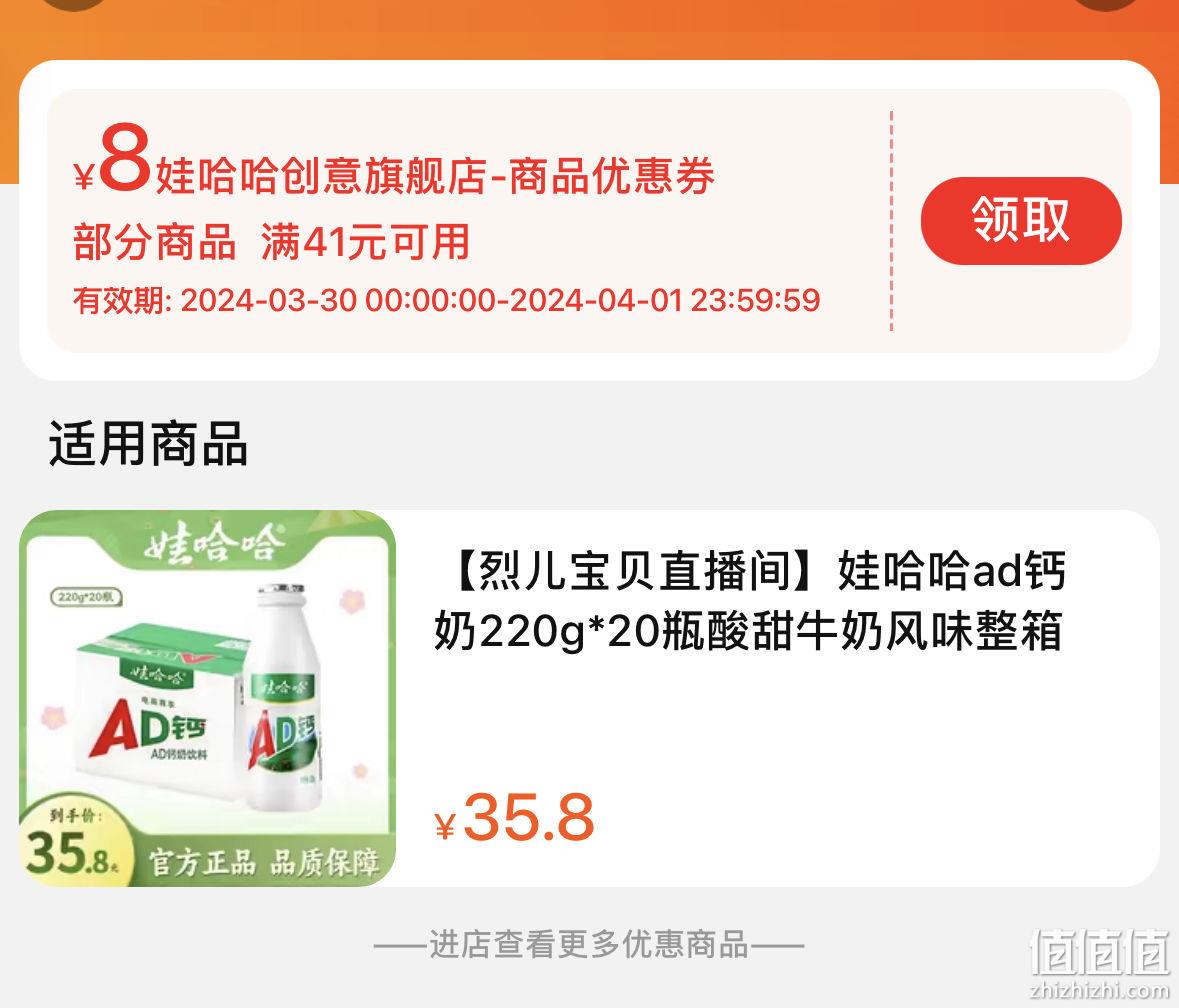Click the white AD钙奶 bottle picture
The height and width of the screenshot is (1008, 1179).
(x=284, y=698)
